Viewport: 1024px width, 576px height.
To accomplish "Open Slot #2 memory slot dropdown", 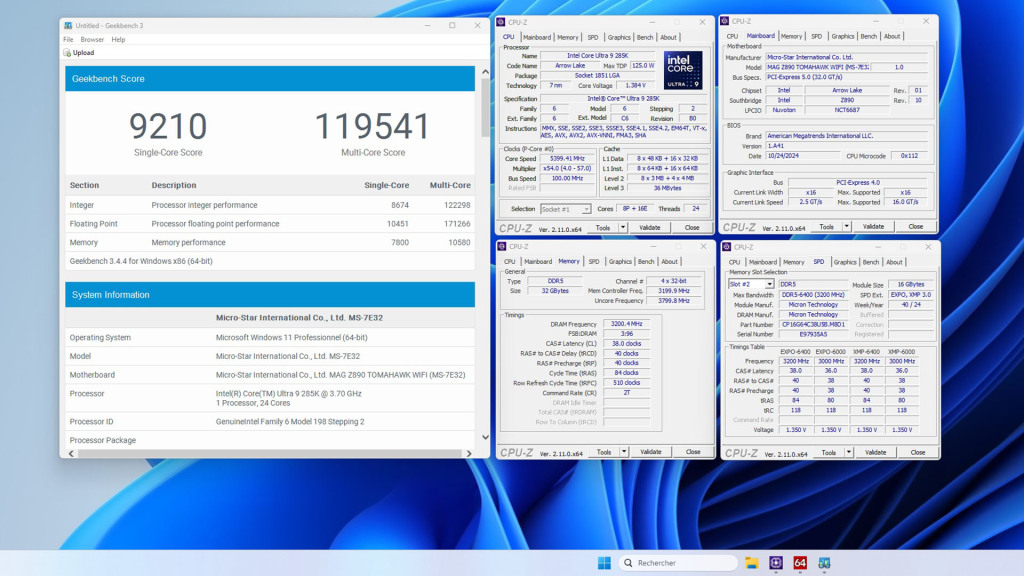I will pos(751,284).
